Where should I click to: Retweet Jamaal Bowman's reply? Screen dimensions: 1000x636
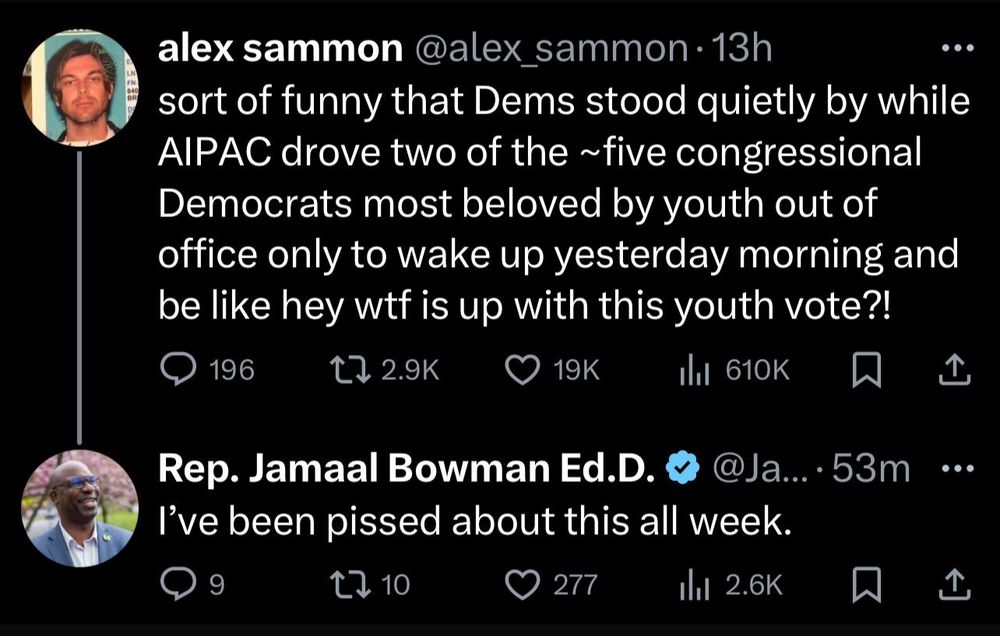point(355,583)
